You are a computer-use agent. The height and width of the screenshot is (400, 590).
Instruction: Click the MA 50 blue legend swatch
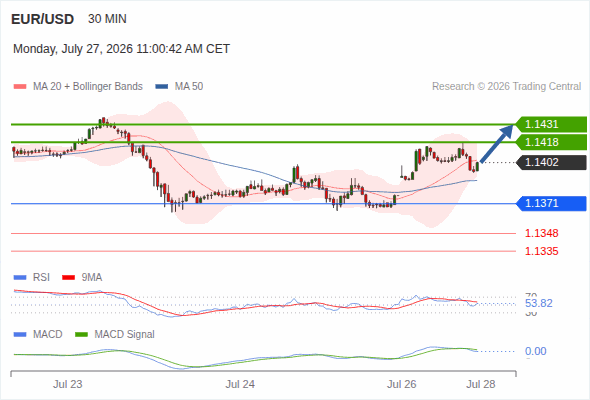(161, 87)
